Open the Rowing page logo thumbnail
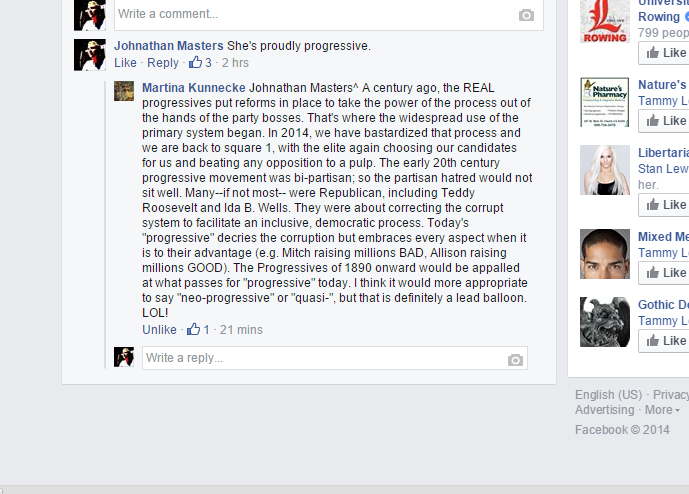 tap(605, 21)
